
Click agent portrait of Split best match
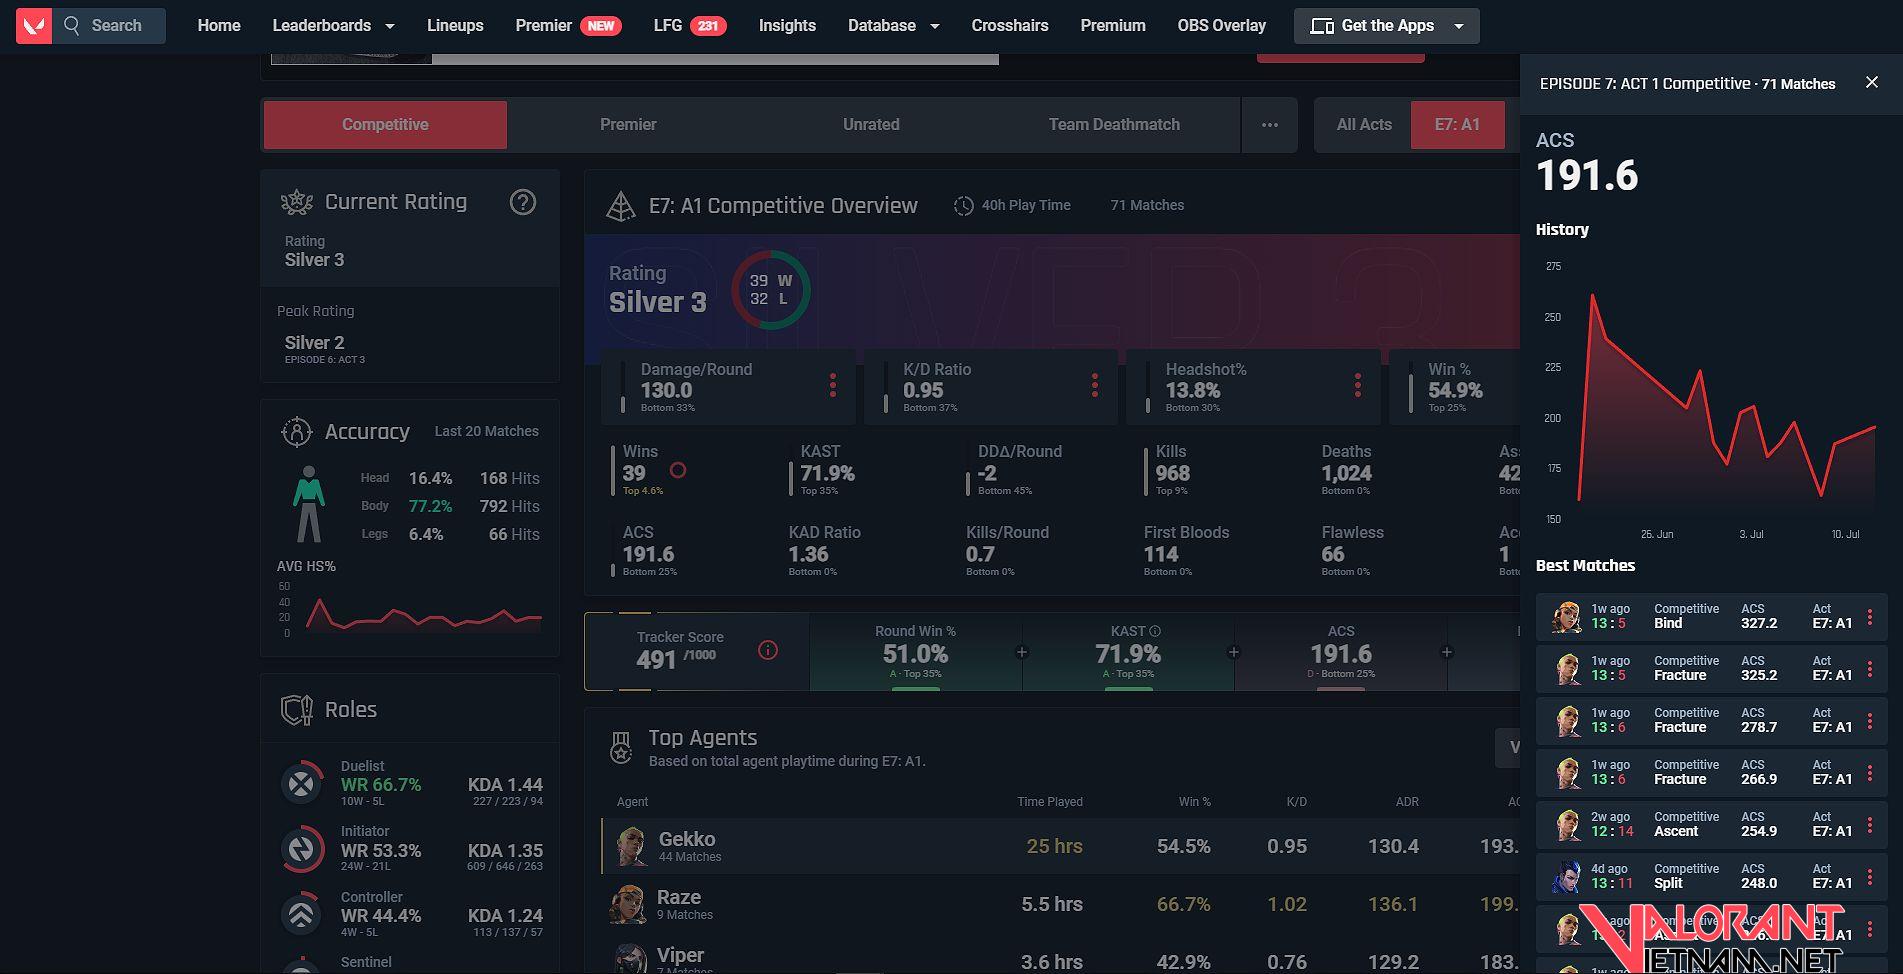pyautogui.click(x=1566, y=876)
